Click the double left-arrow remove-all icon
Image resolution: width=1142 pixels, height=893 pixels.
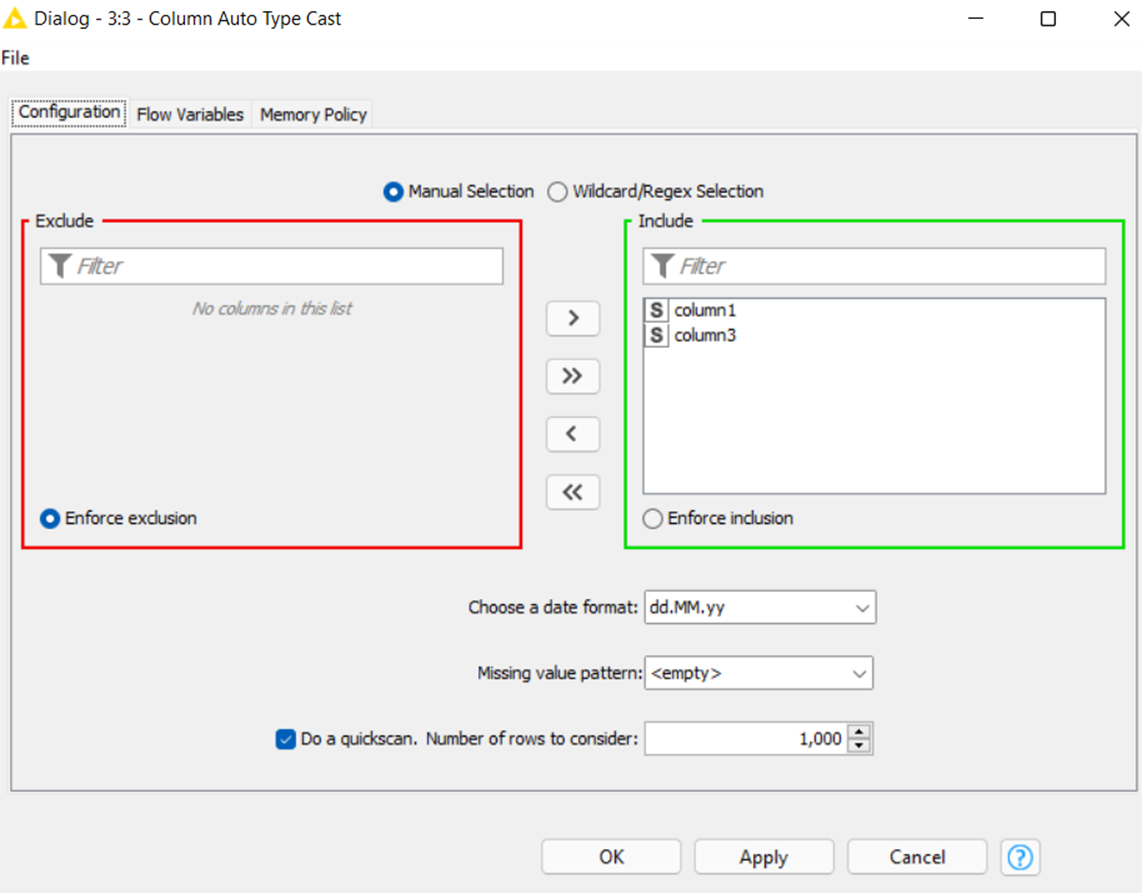(572, 492)
